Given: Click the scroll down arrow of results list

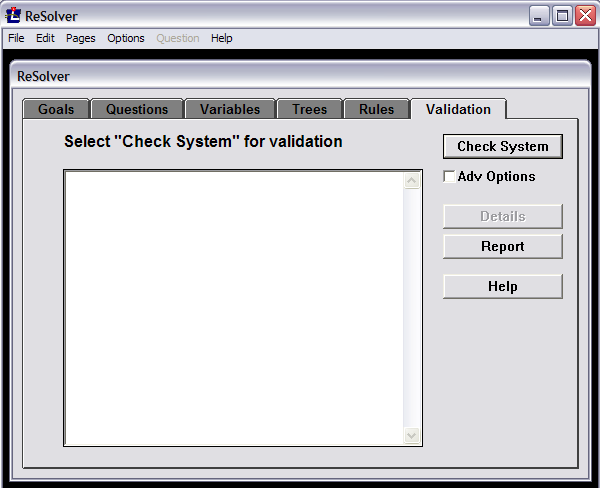Looking at the screenshot, I should click(412, 436).
